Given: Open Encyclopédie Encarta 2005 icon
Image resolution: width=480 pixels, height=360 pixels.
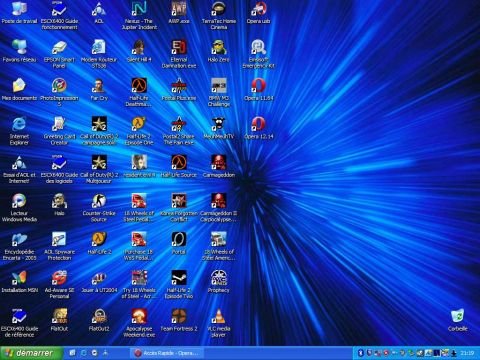Looking at the screenshot, I should click(19, 239).
